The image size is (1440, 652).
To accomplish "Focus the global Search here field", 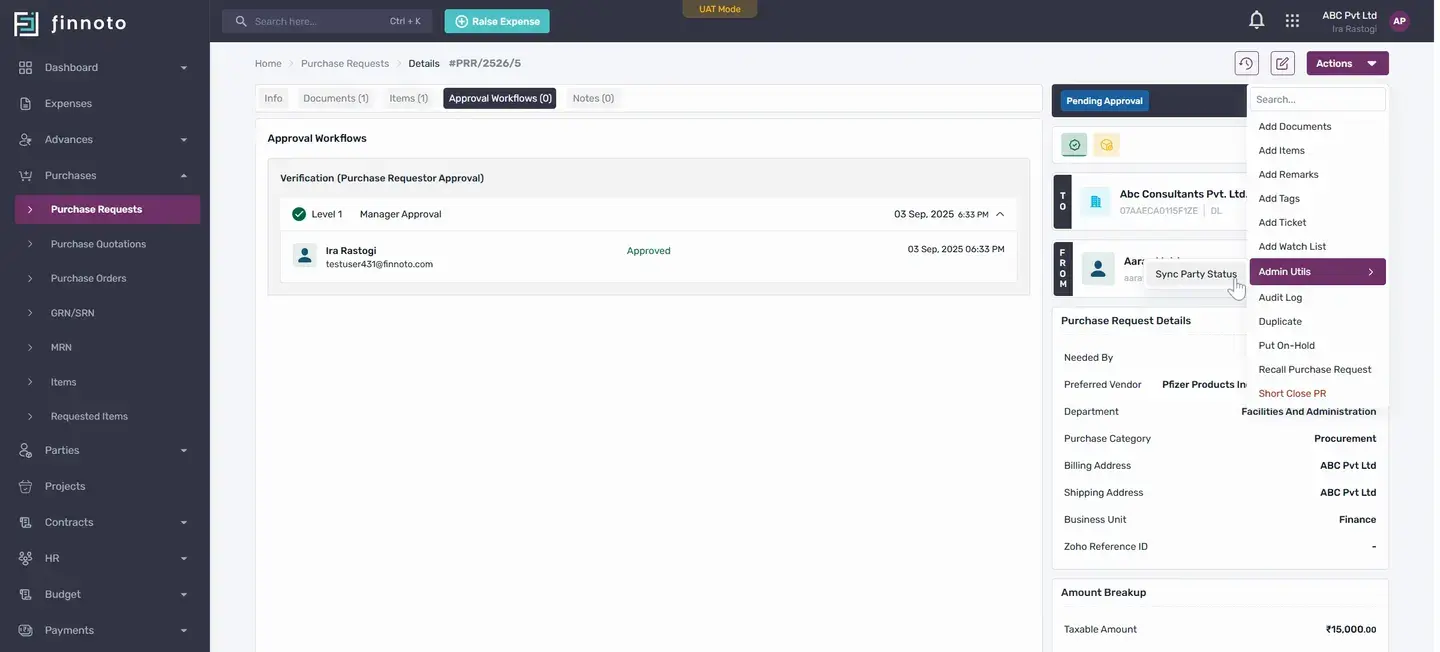I will pos(327,21).
